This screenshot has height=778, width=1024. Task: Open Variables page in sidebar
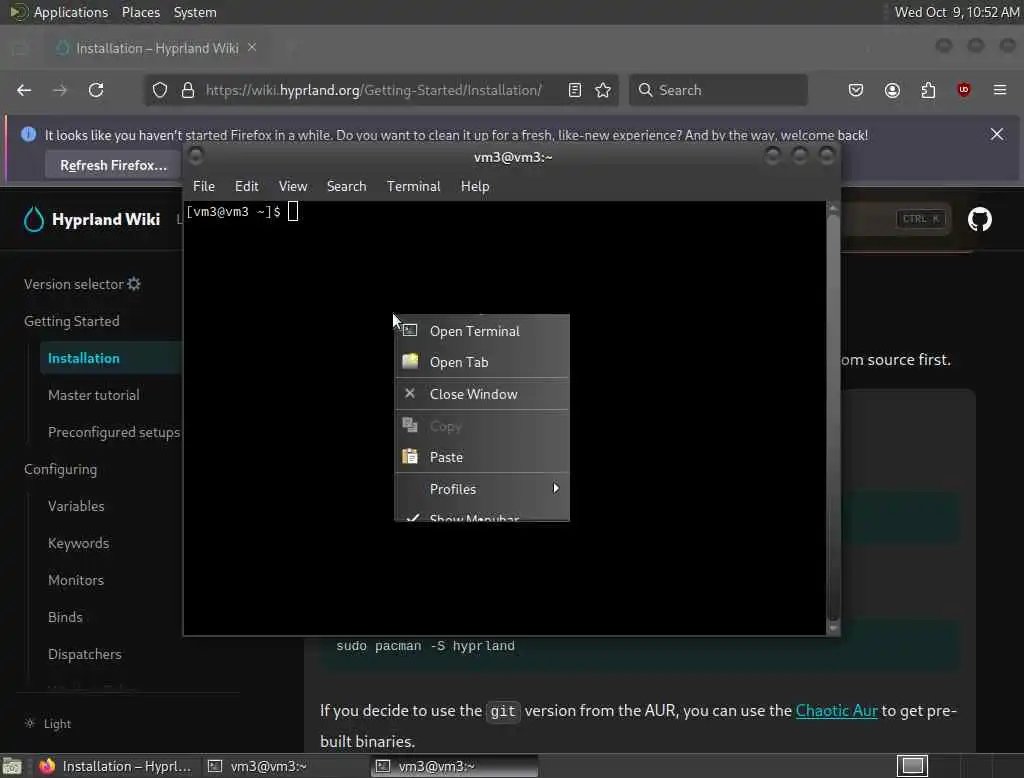click(x=76, y=506)
